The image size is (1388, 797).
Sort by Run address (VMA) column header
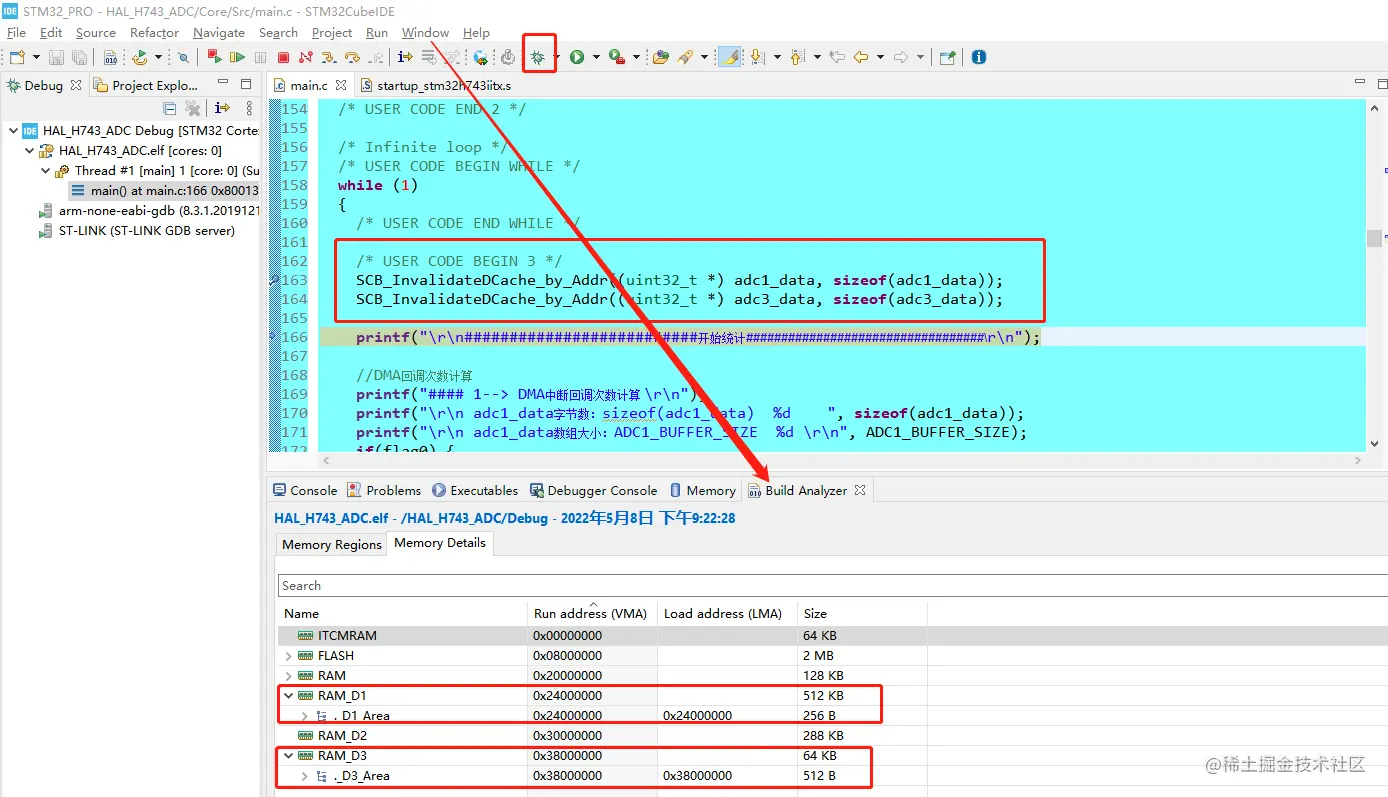click(590, 614)
